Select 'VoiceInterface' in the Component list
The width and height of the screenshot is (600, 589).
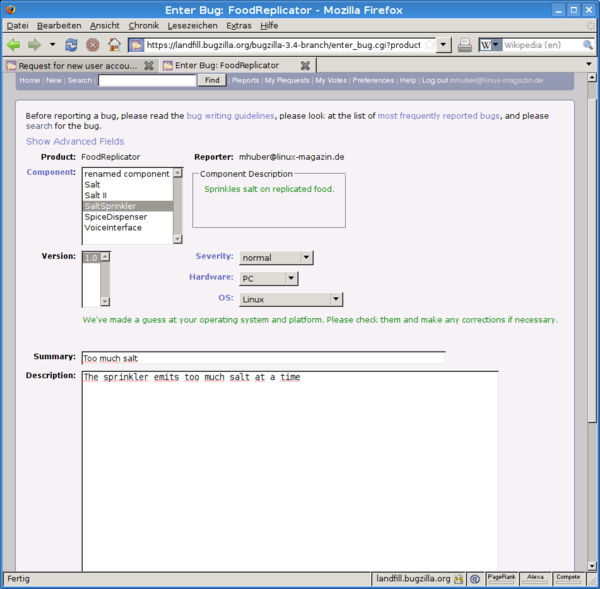click(x=127, y=227)
